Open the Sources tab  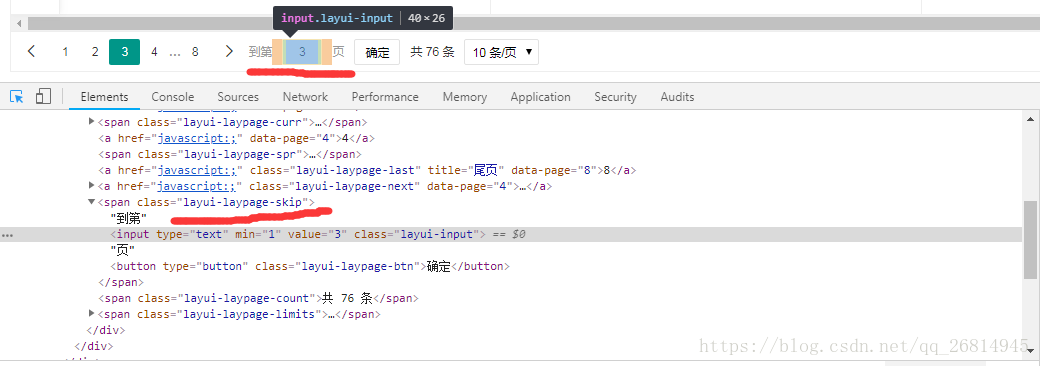pyautogui.click(x=238, y=97)
